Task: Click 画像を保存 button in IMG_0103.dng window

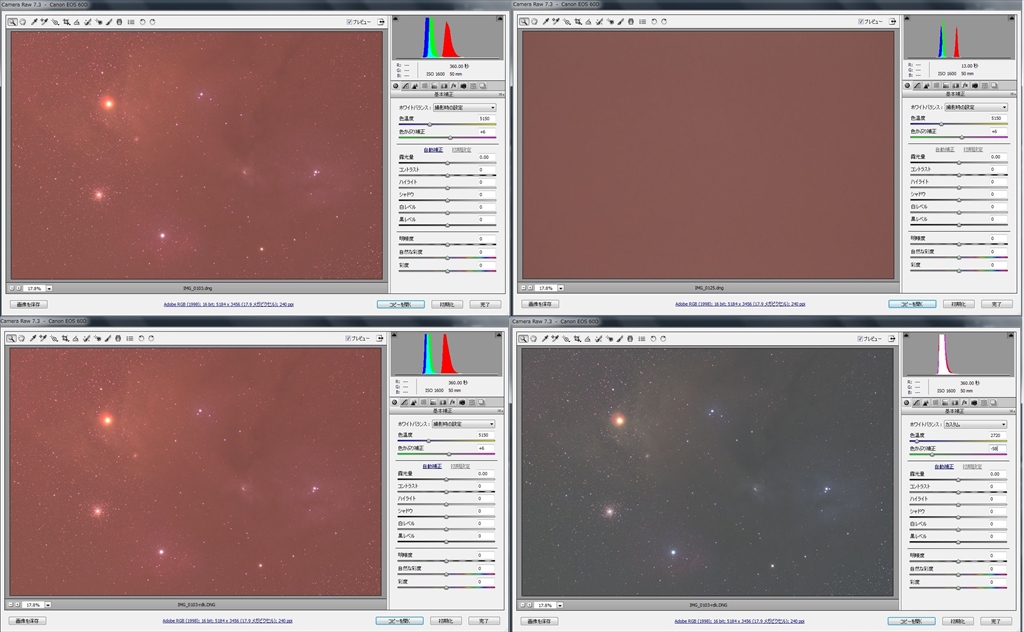Action: (x=29, y=304)
